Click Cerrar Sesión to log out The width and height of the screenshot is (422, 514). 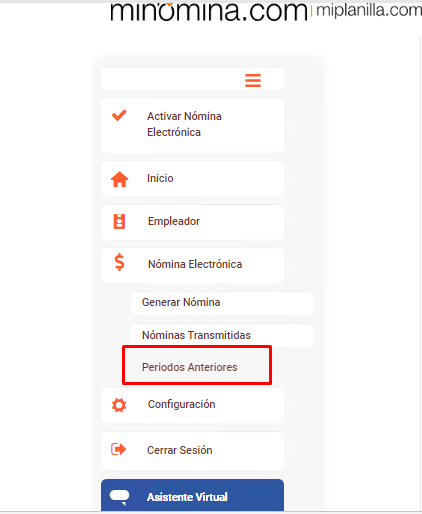coord(193,451)
